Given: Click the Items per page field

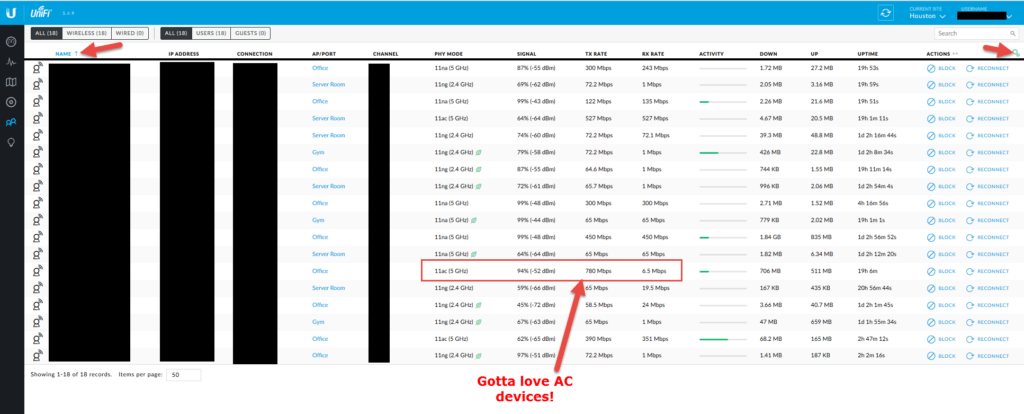Looking at the screenshot, I should (185, 375).
